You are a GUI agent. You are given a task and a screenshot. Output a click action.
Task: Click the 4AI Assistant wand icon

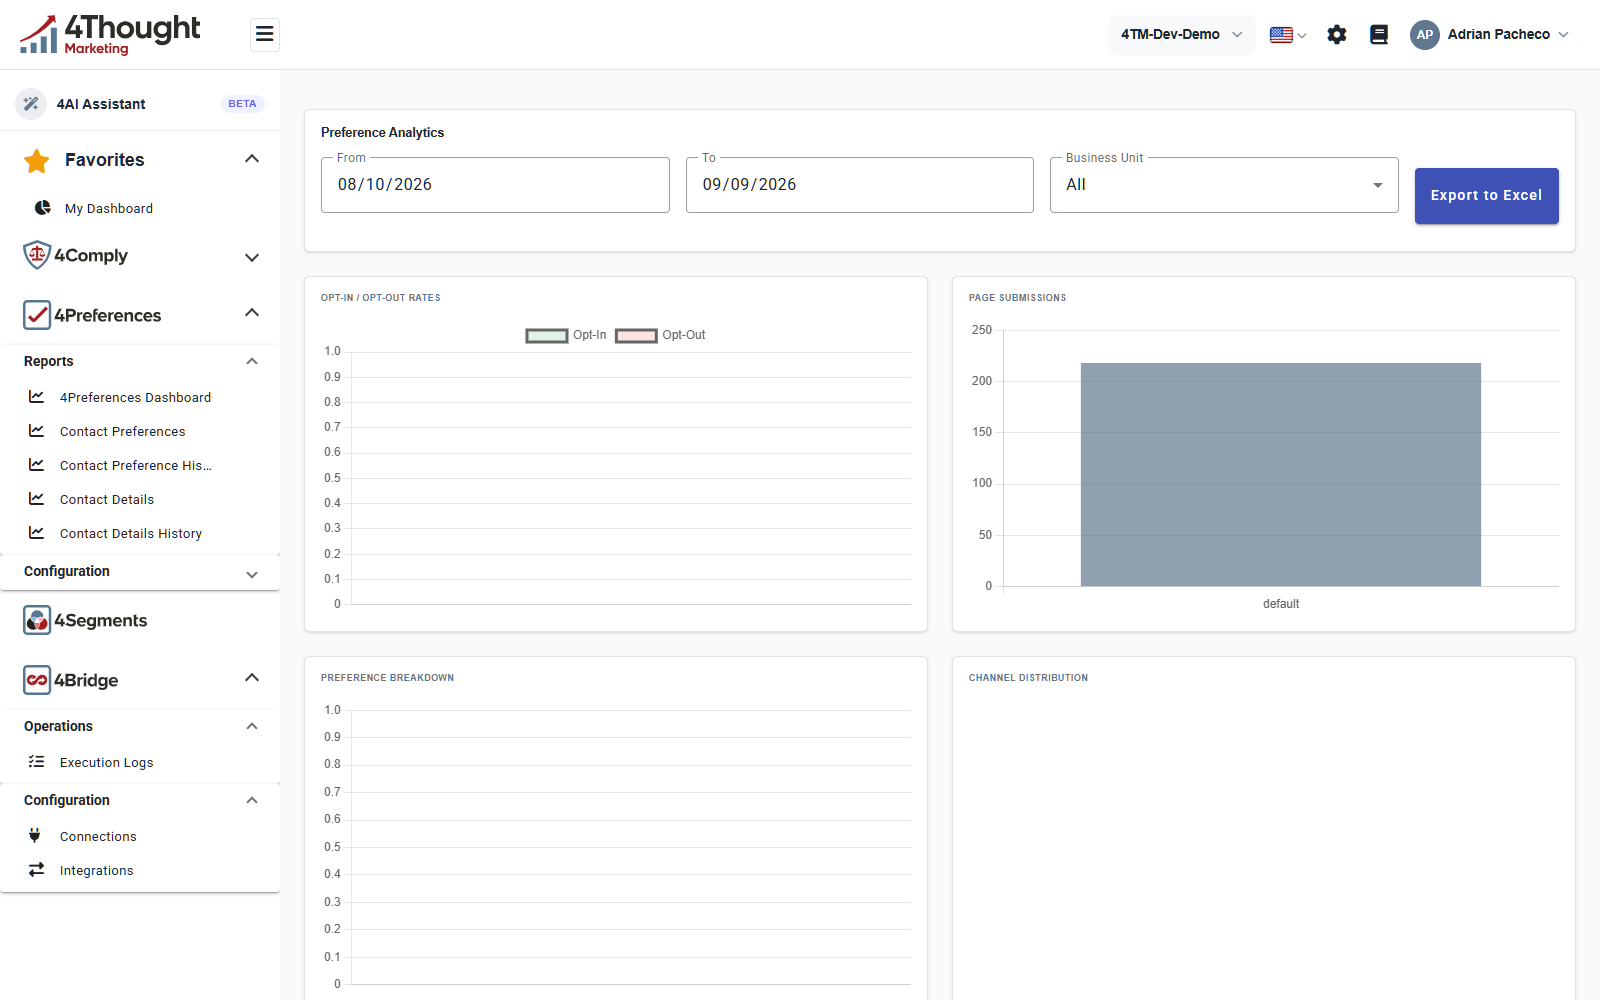pos(31,104)
